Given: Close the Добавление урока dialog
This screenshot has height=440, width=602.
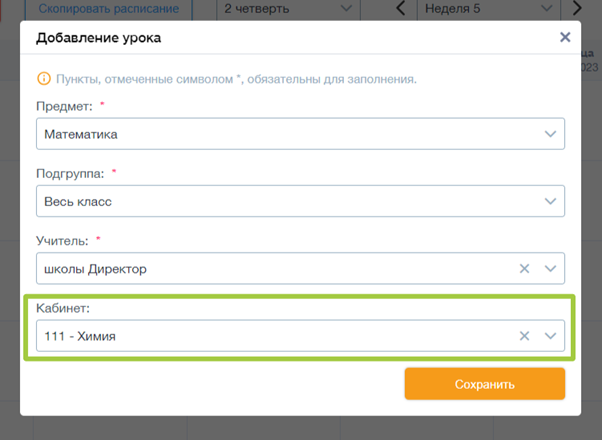Looking at the screenshot, I should (x=565, y=37).
